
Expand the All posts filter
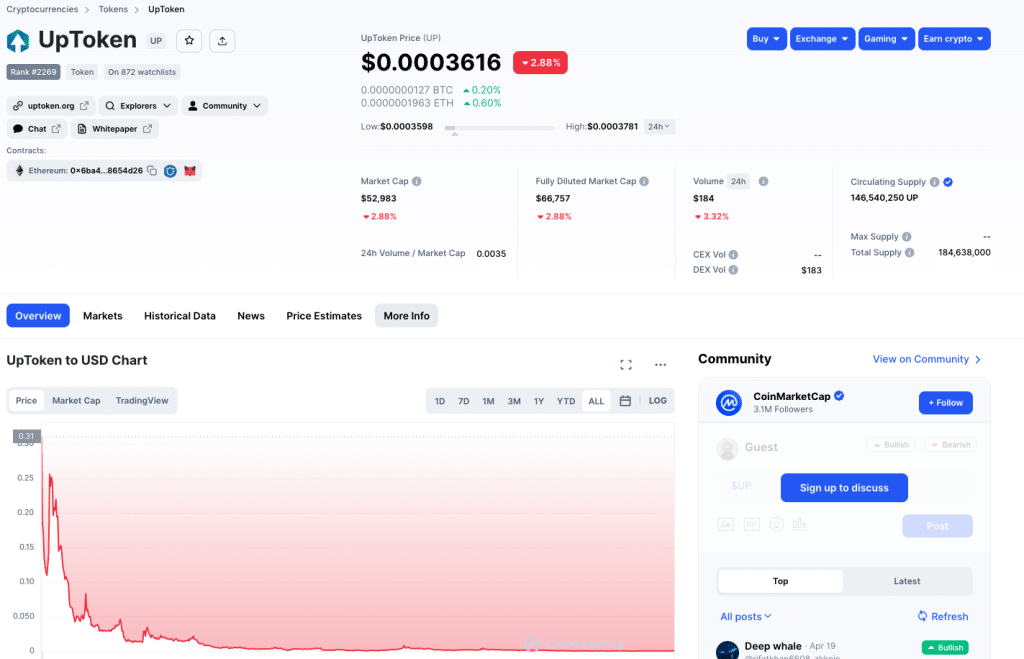(x=746, y=617)
